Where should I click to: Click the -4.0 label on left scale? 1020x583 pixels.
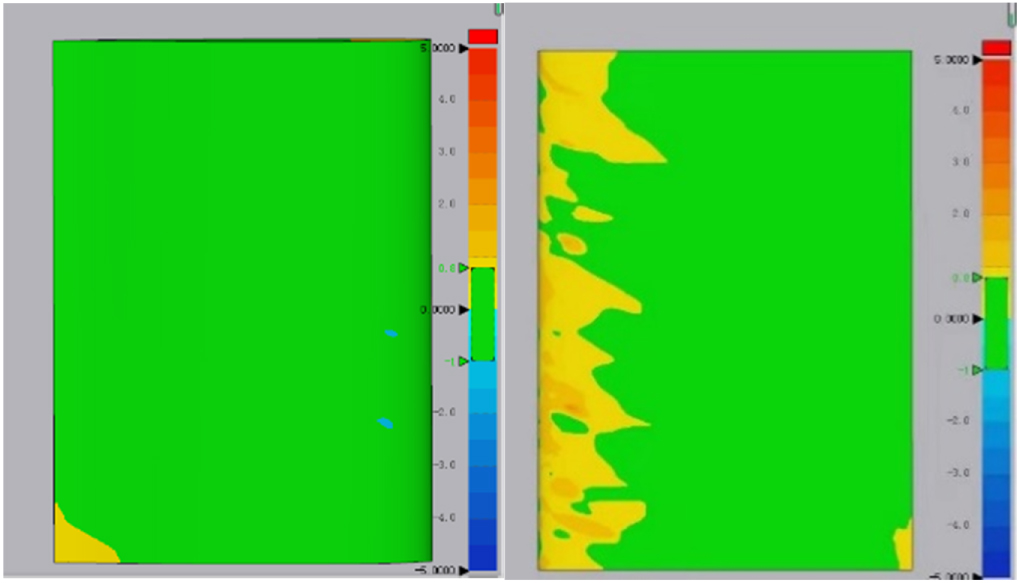coord(444,518)
